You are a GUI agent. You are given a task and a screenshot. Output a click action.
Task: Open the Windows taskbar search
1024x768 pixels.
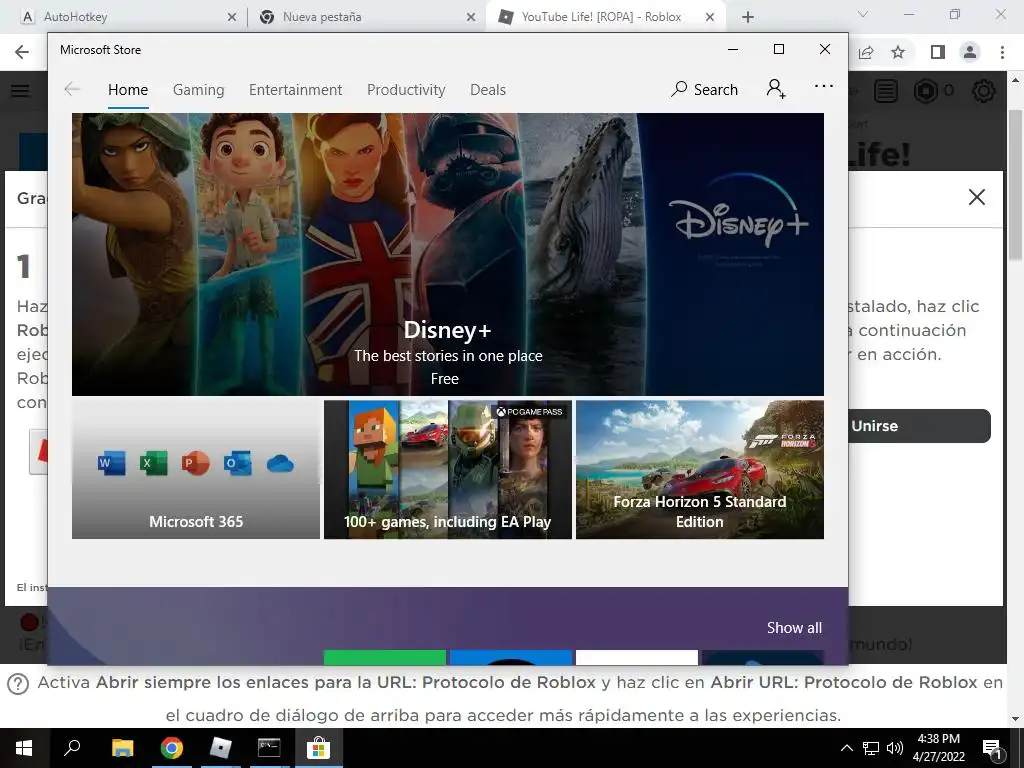[x=72, y=748]
